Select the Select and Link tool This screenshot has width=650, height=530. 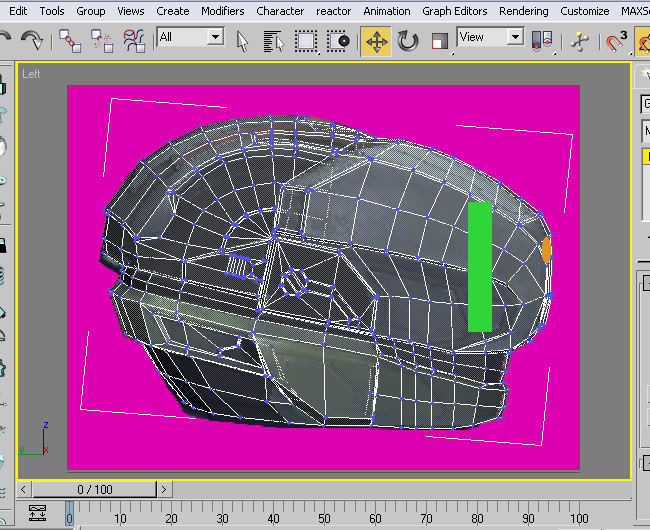pyautogui.click(x=70, y=41)
